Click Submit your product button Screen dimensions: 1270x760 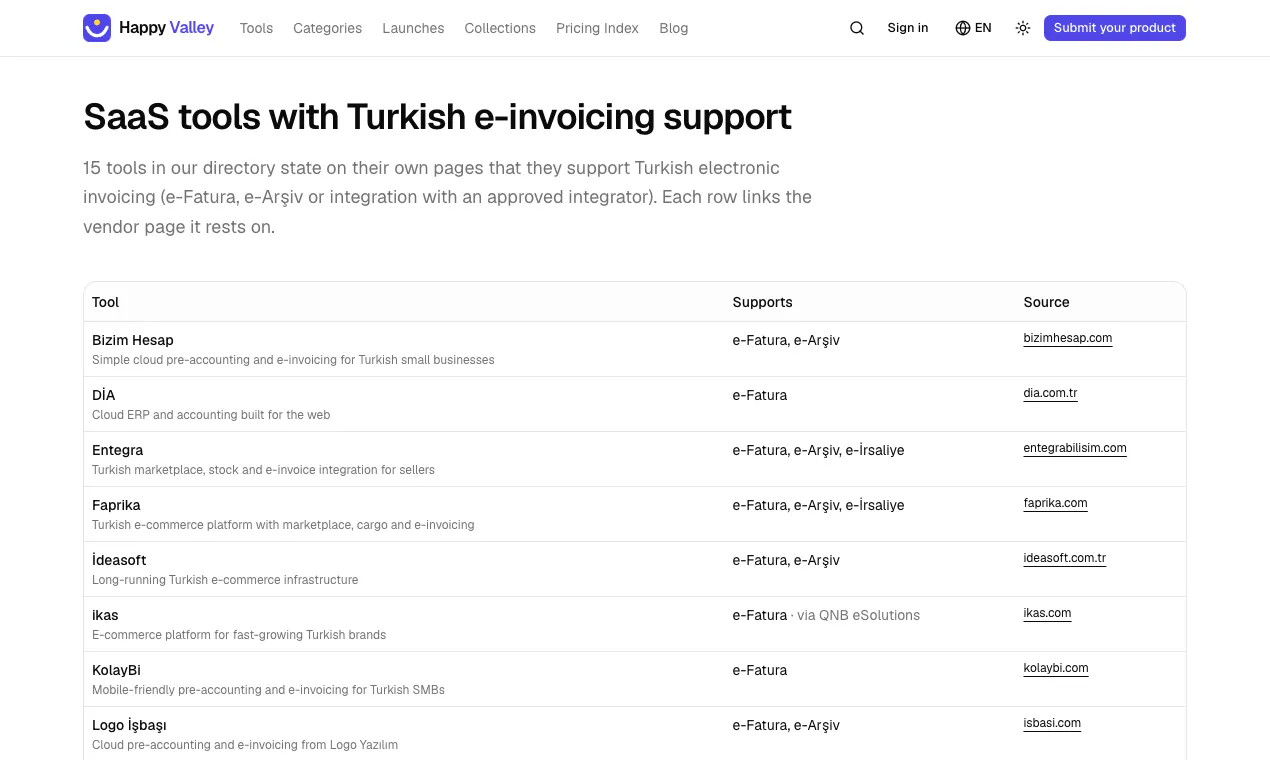(x=1115, y=28)
